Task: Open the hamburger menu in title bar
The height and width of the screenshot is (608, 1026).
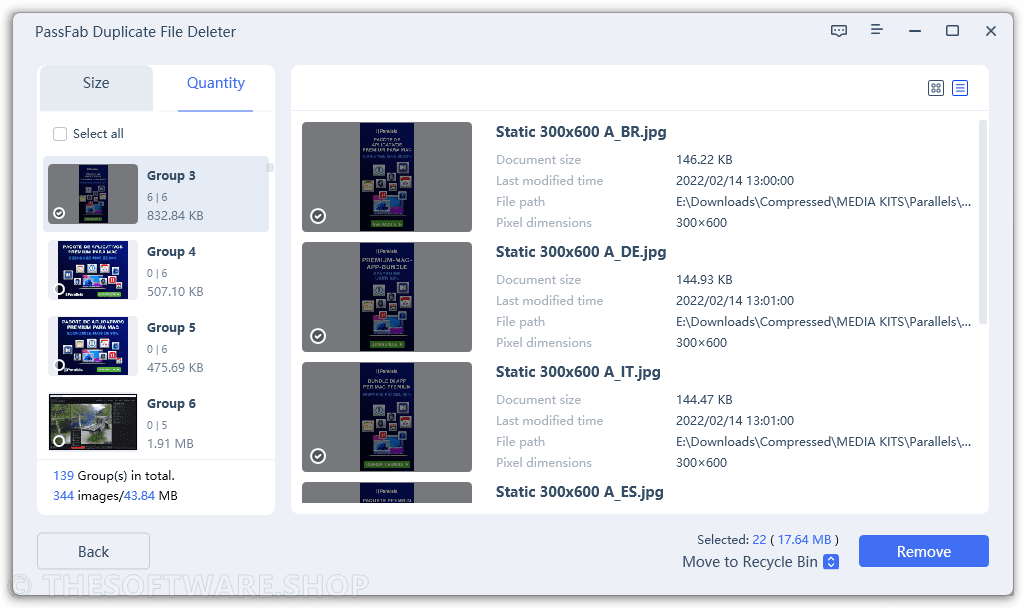Action: (x=877, y=29)
